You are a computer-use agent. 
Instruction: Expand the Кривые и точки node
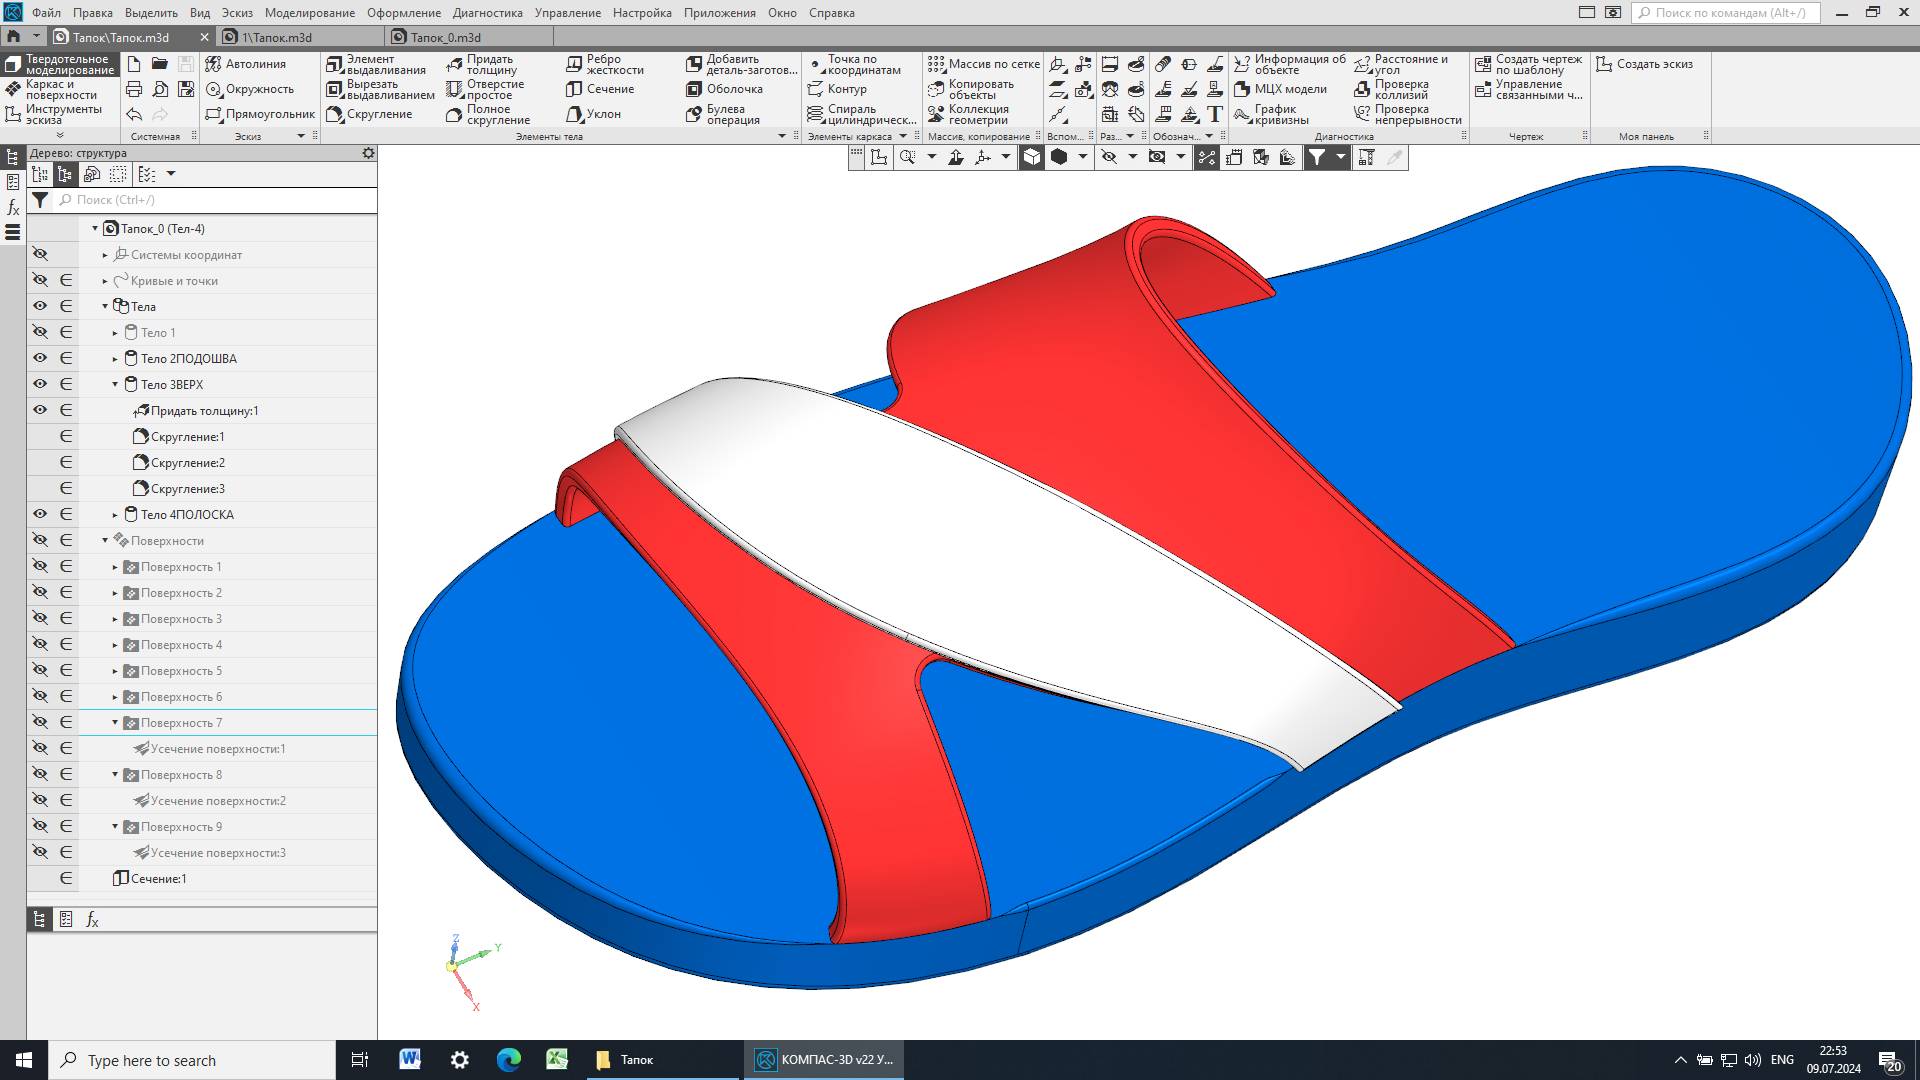(105, 281)
